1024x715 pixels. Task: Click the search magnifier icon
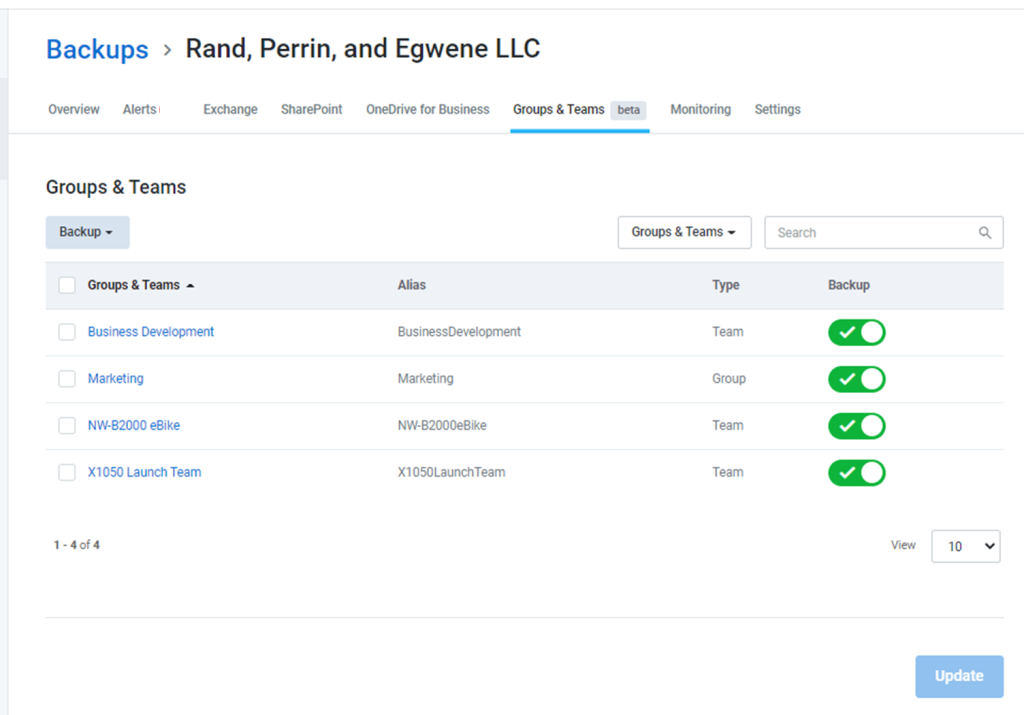tap(985, 232)
